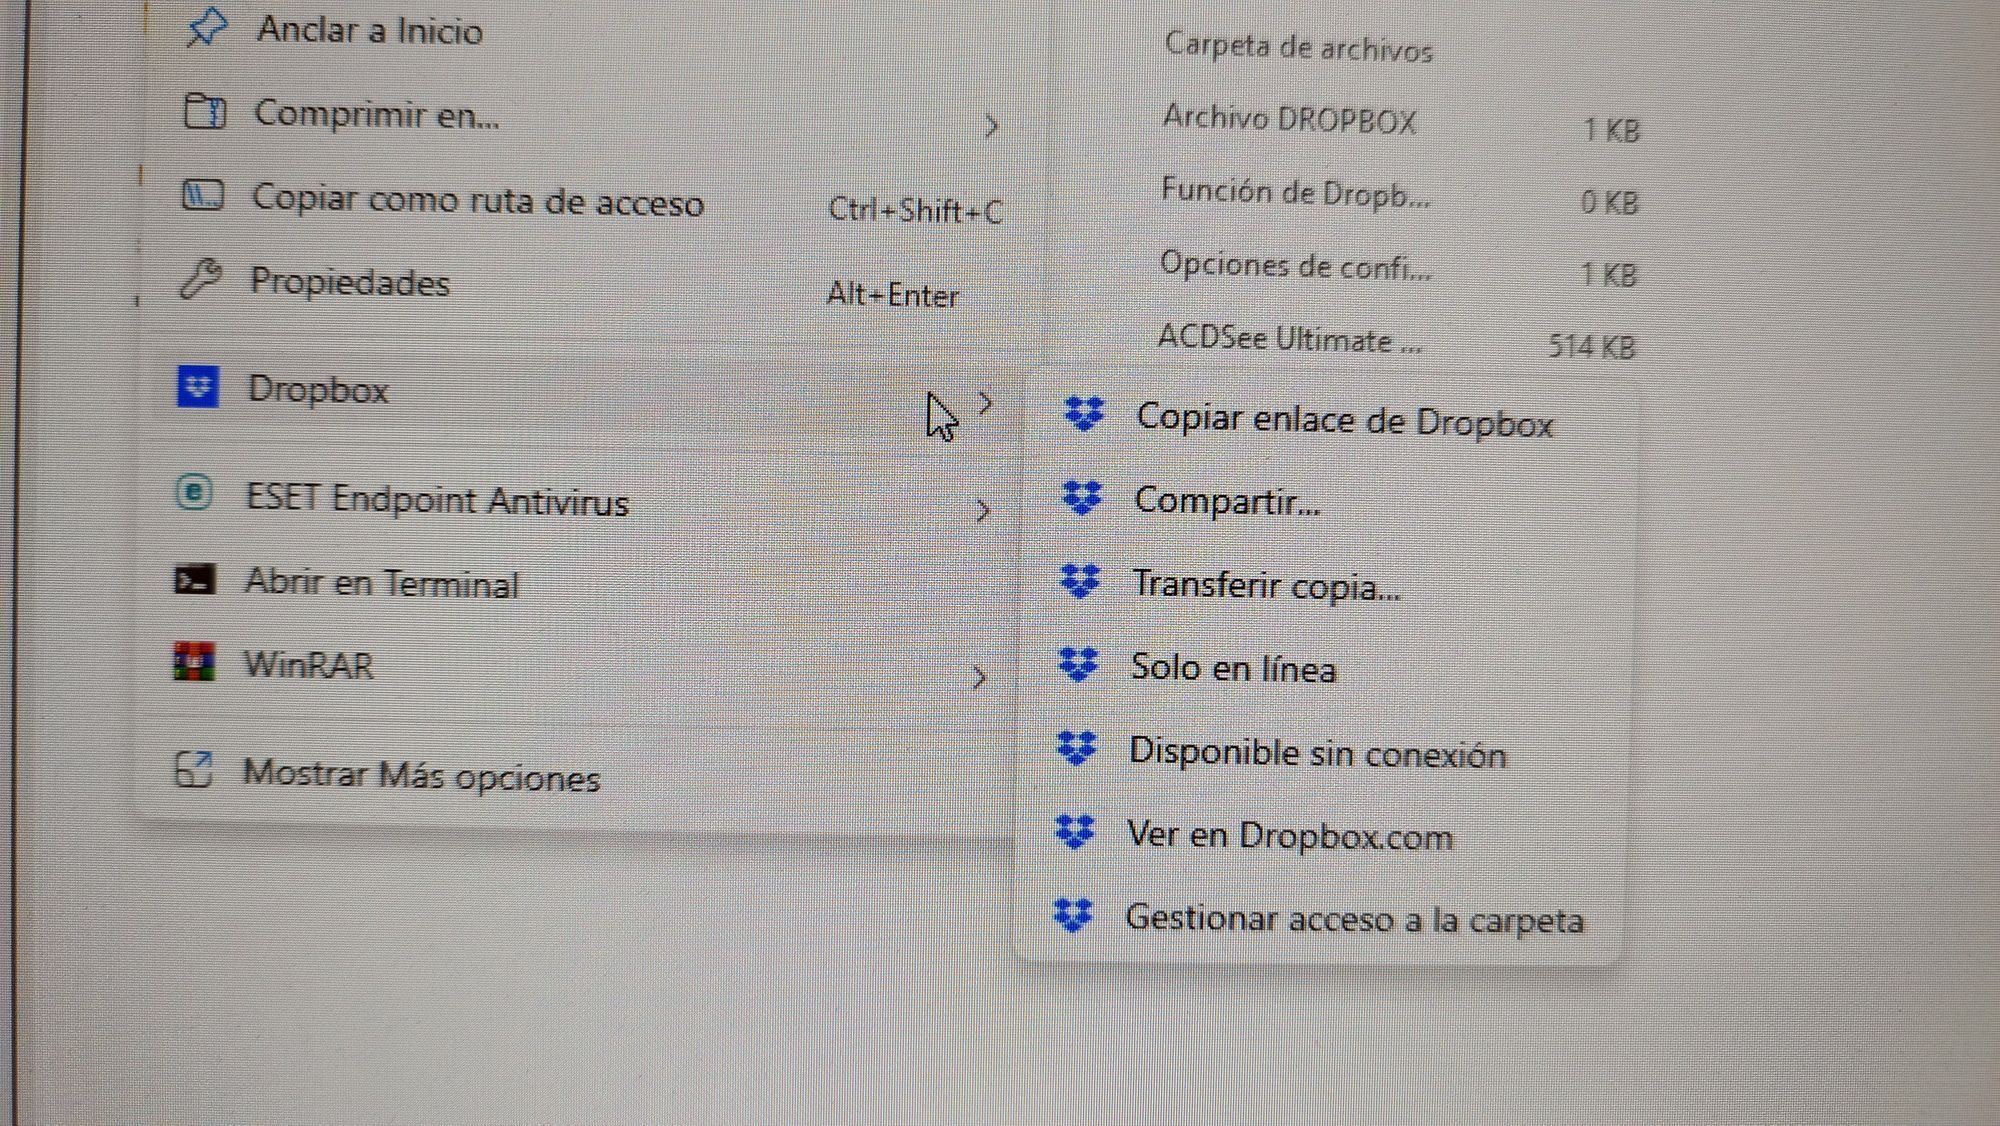The width and height of the screenshot is (2000, 1126).
Task: Expand the ESET Endpoint Antivirus submenu chevron
Action: pyautogui.click(x=982, y=511)
